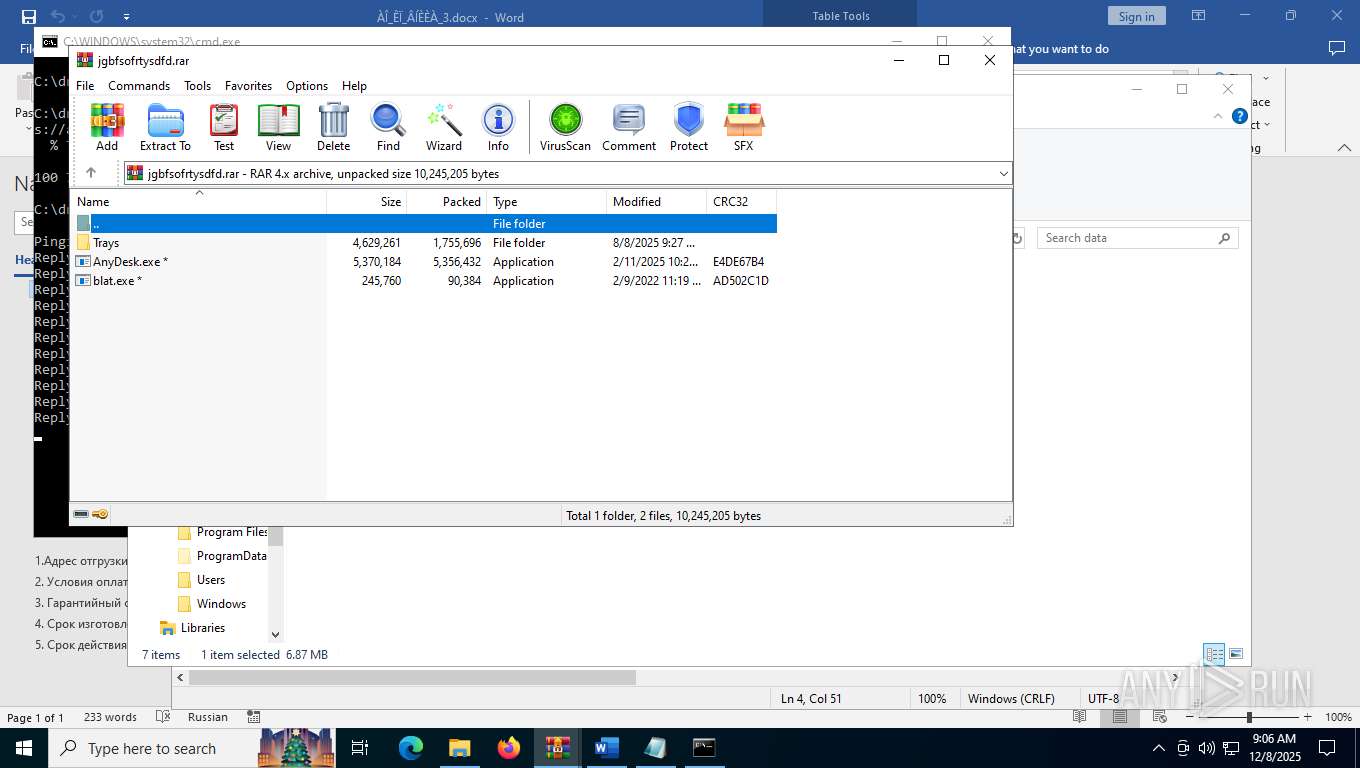Show hidden system tray icons
The image size is (1360, 768).
pos(1159,748)
